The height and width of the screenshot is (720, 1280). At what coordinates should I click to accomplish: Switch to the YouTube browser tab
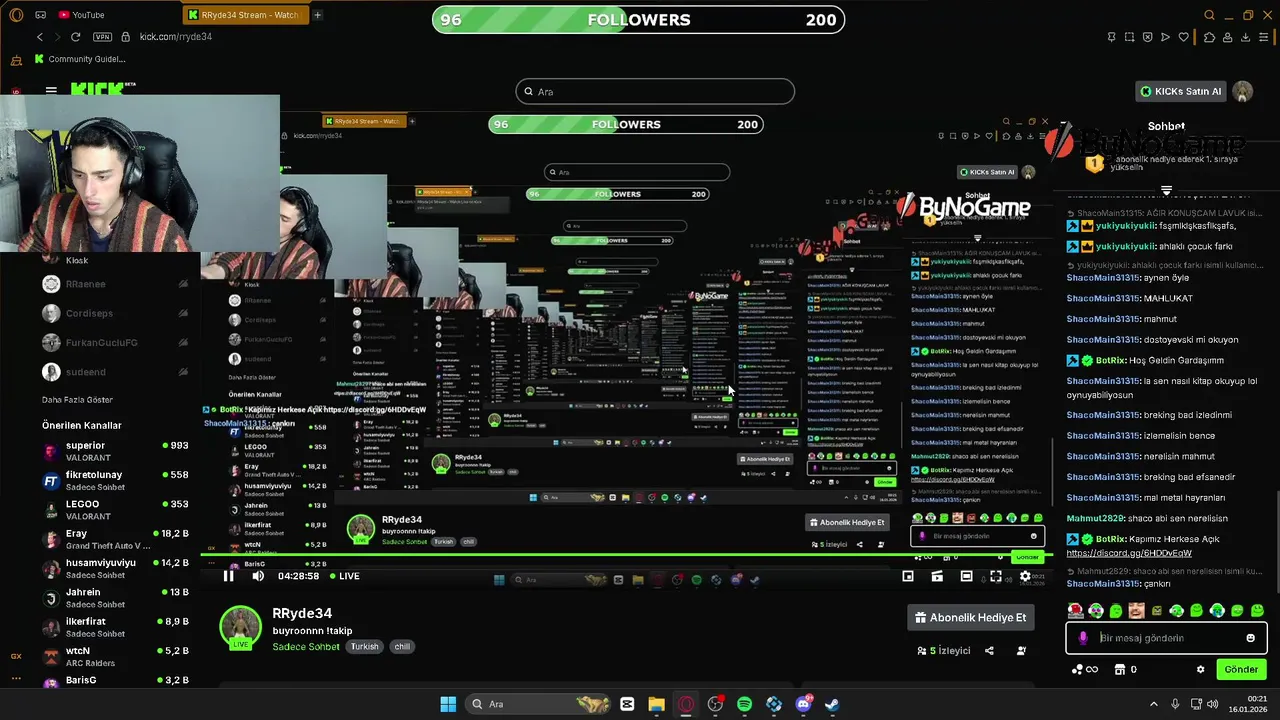pyautogui.click(x=81, y=15)
